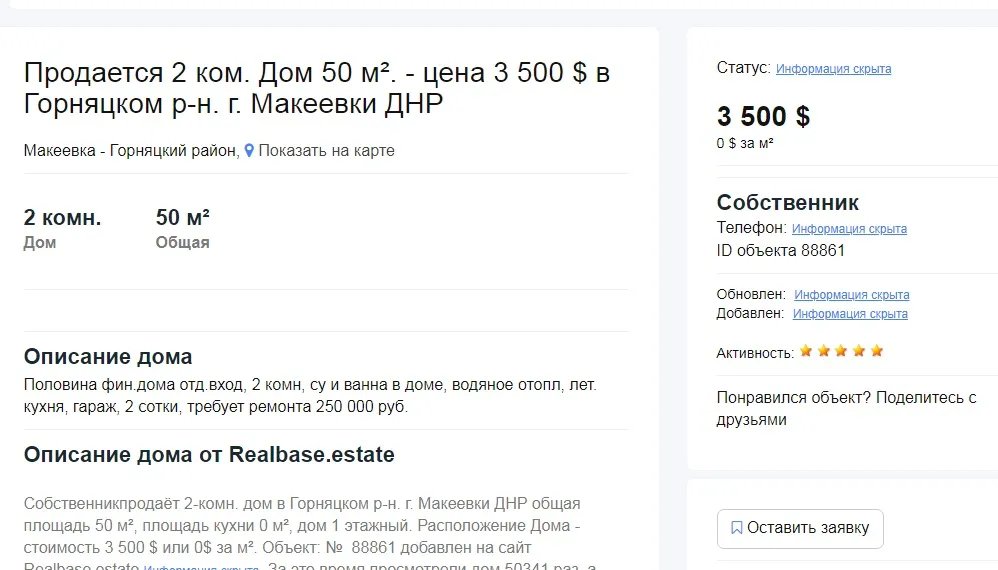Click the bookmark icon on Оставить заявку
This screenshot has height=570, width=998.
pos(736,528)
